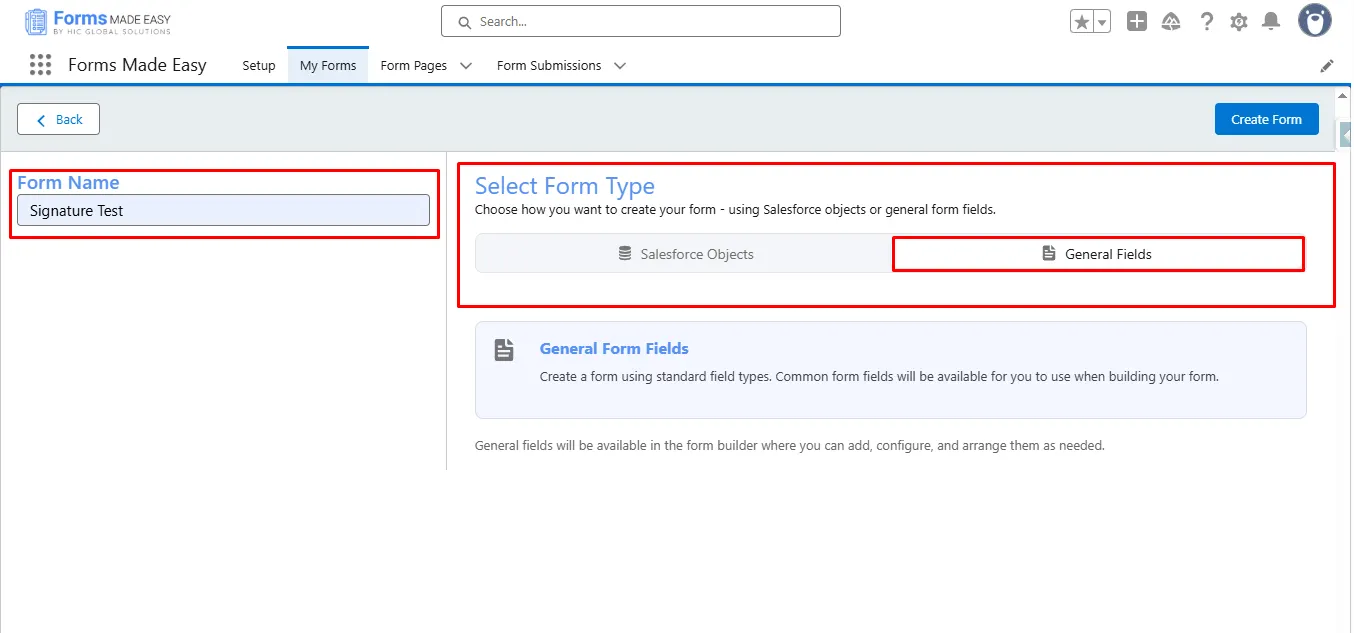Screen dimensions: 1354x633
Task: Open the Trailhead guidance icon
Action: 1171,21
